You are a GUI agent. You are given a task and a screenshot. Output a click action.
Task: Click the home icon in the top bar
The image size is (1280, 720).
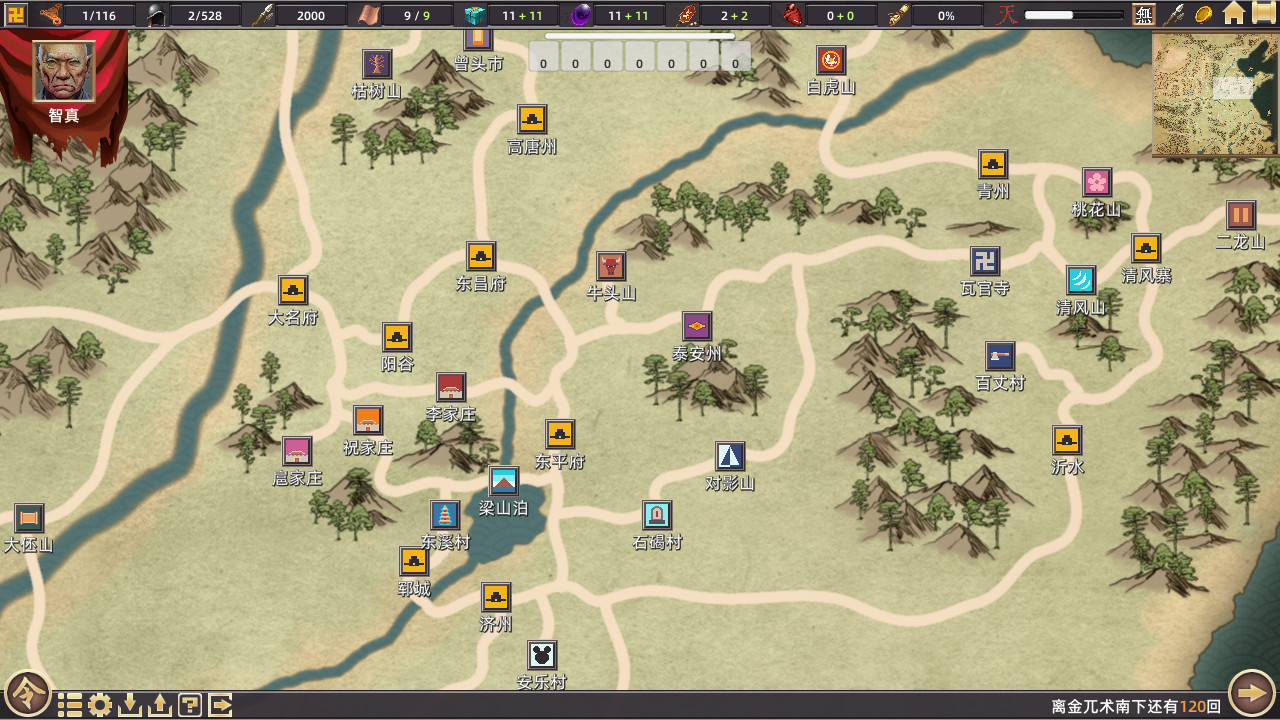[x=1234, y=14]
